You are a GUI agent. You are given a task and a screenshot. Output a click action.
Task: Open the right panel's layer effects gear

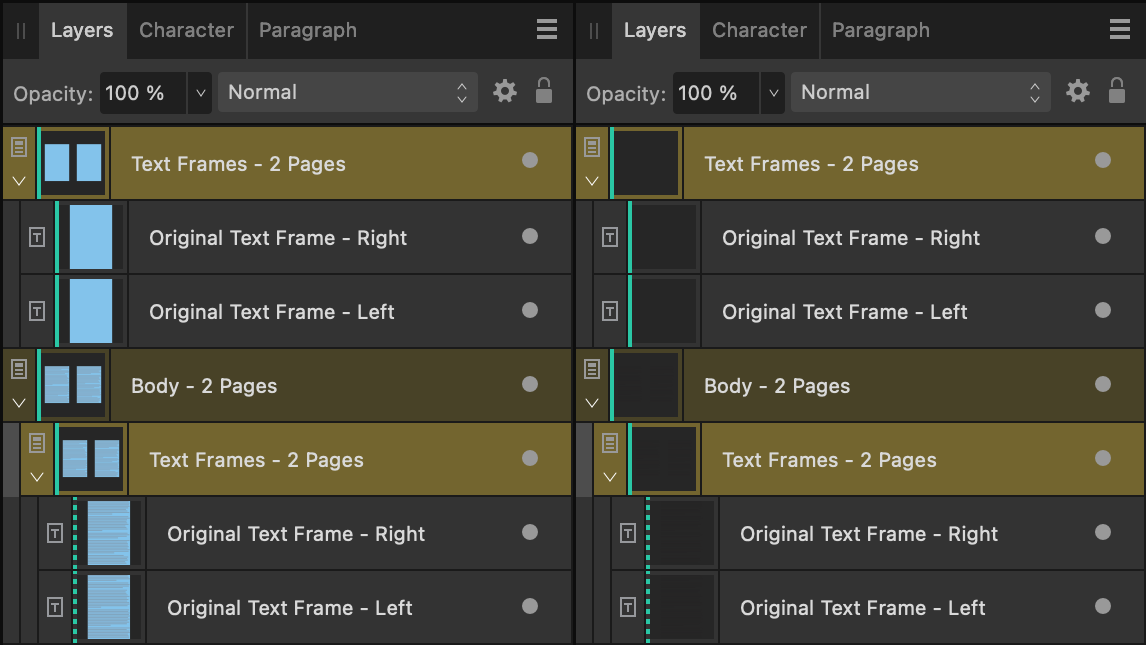tap(1077, 91)
